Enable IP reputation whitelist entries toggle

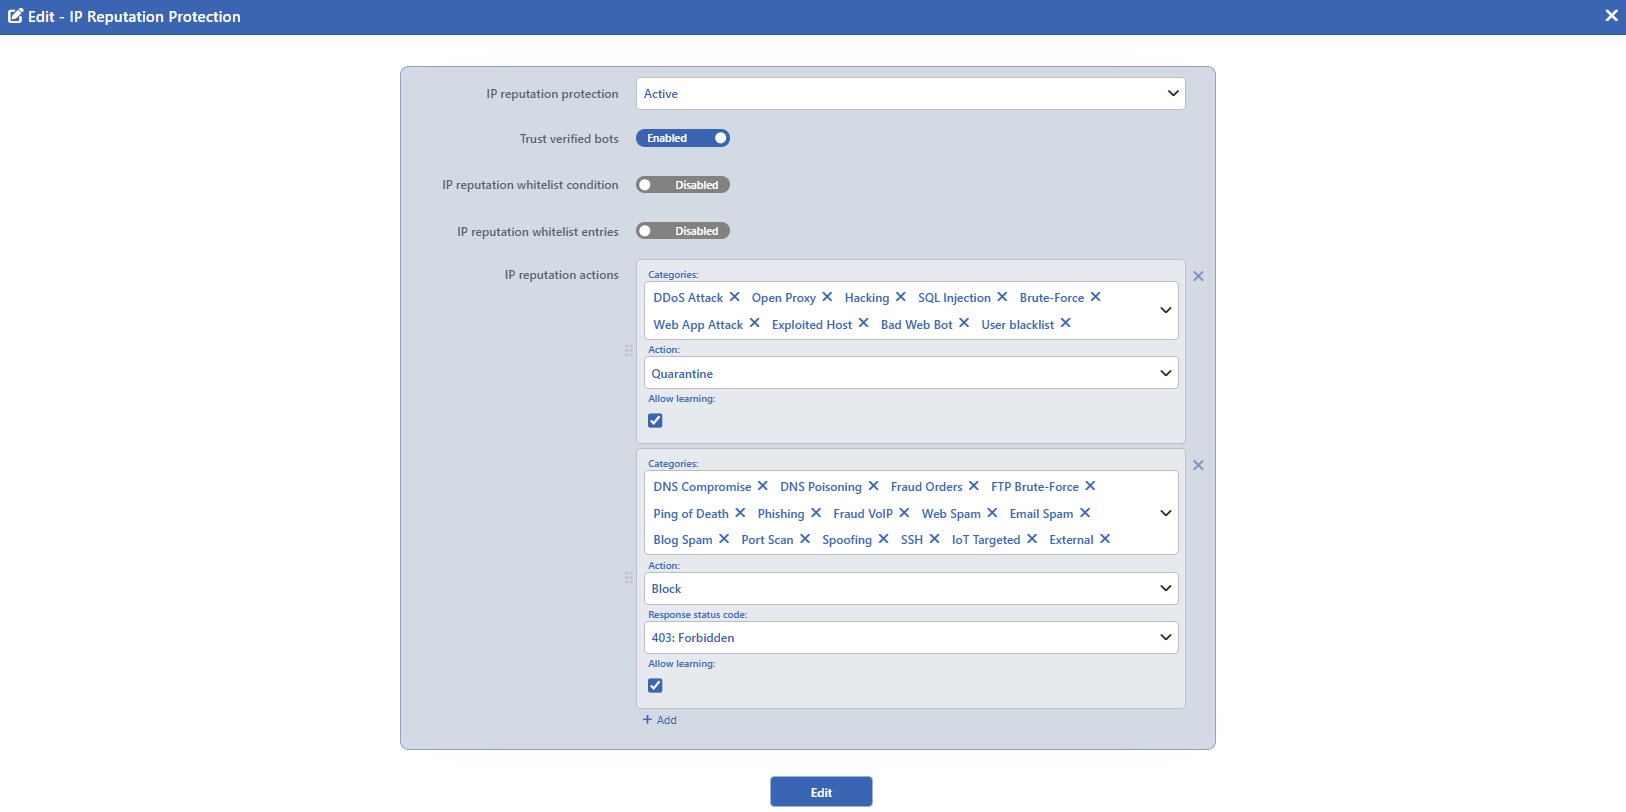pos(683,231)
